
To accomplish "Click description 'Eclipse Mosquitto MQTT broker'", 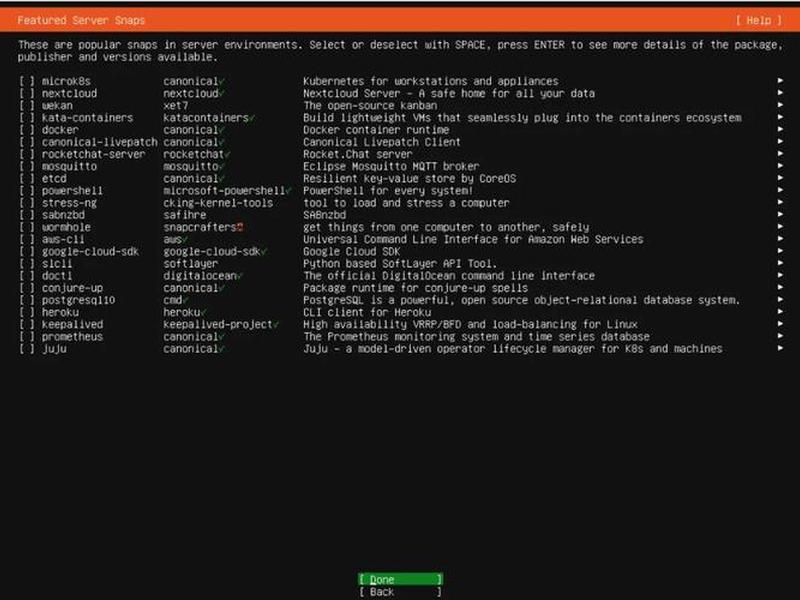I will coord(391,166).
